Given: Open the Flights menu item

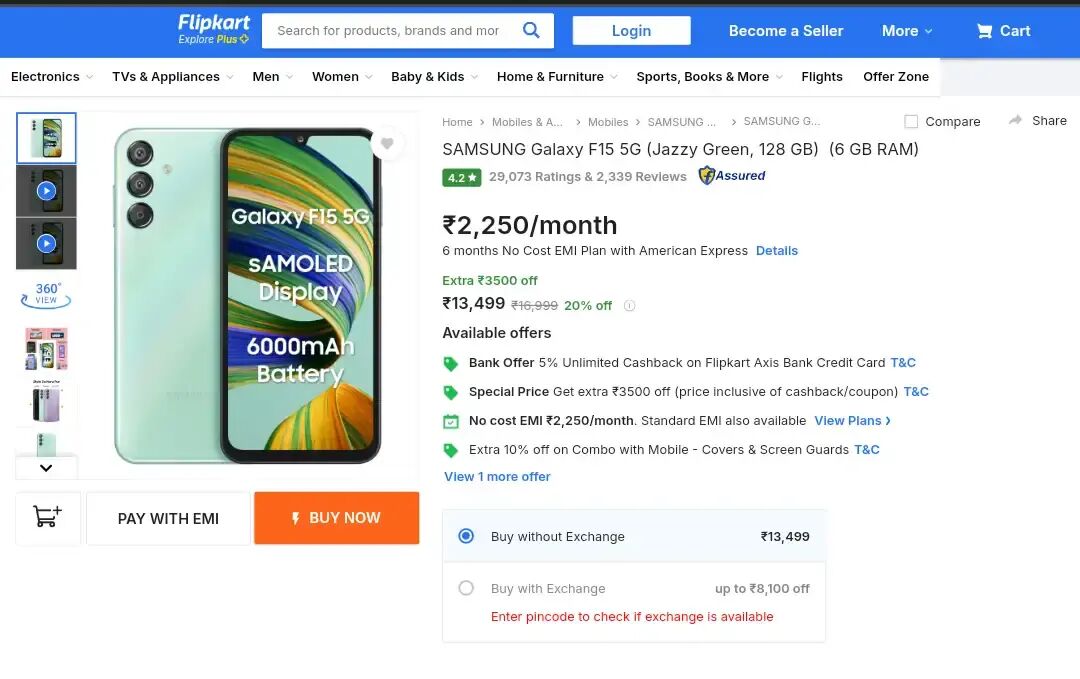Looking at the screenshot, I should [x=821, y=76].
